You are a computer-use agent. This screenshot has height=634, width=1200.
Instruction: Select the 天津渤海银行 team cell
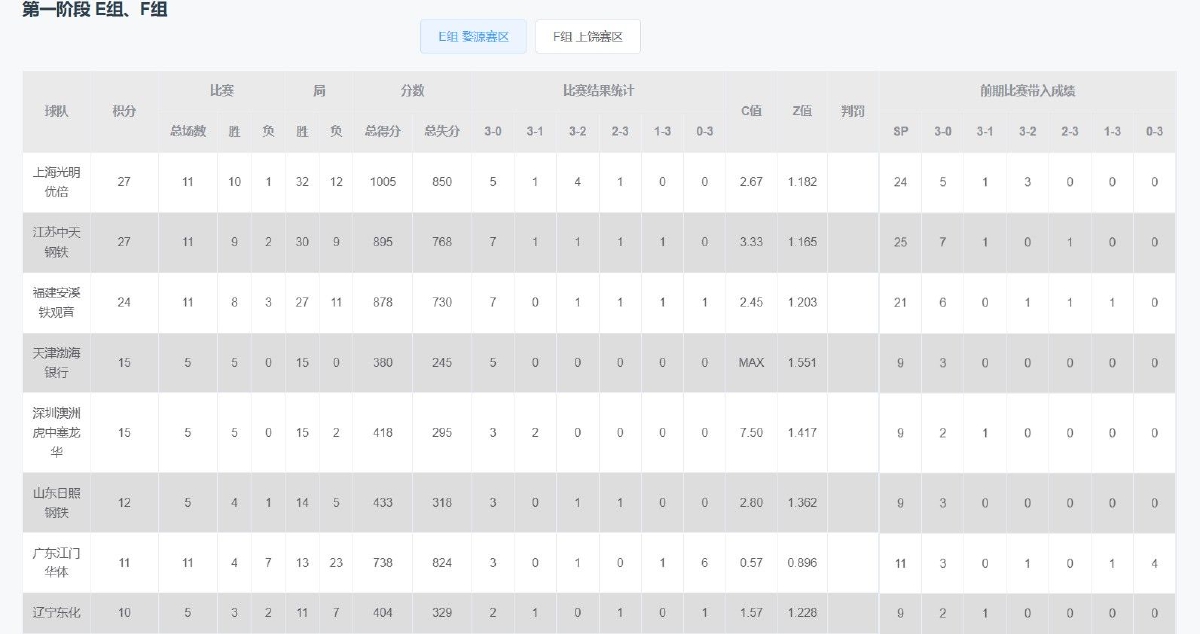[56, 362]
